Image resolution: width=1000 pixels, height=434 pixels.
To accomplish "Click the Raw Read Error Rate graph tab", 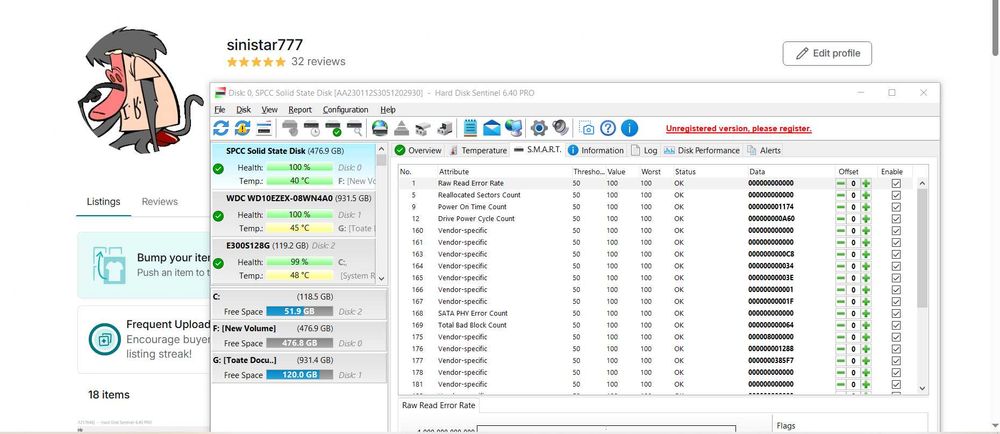I will click(x=439, y=405).
